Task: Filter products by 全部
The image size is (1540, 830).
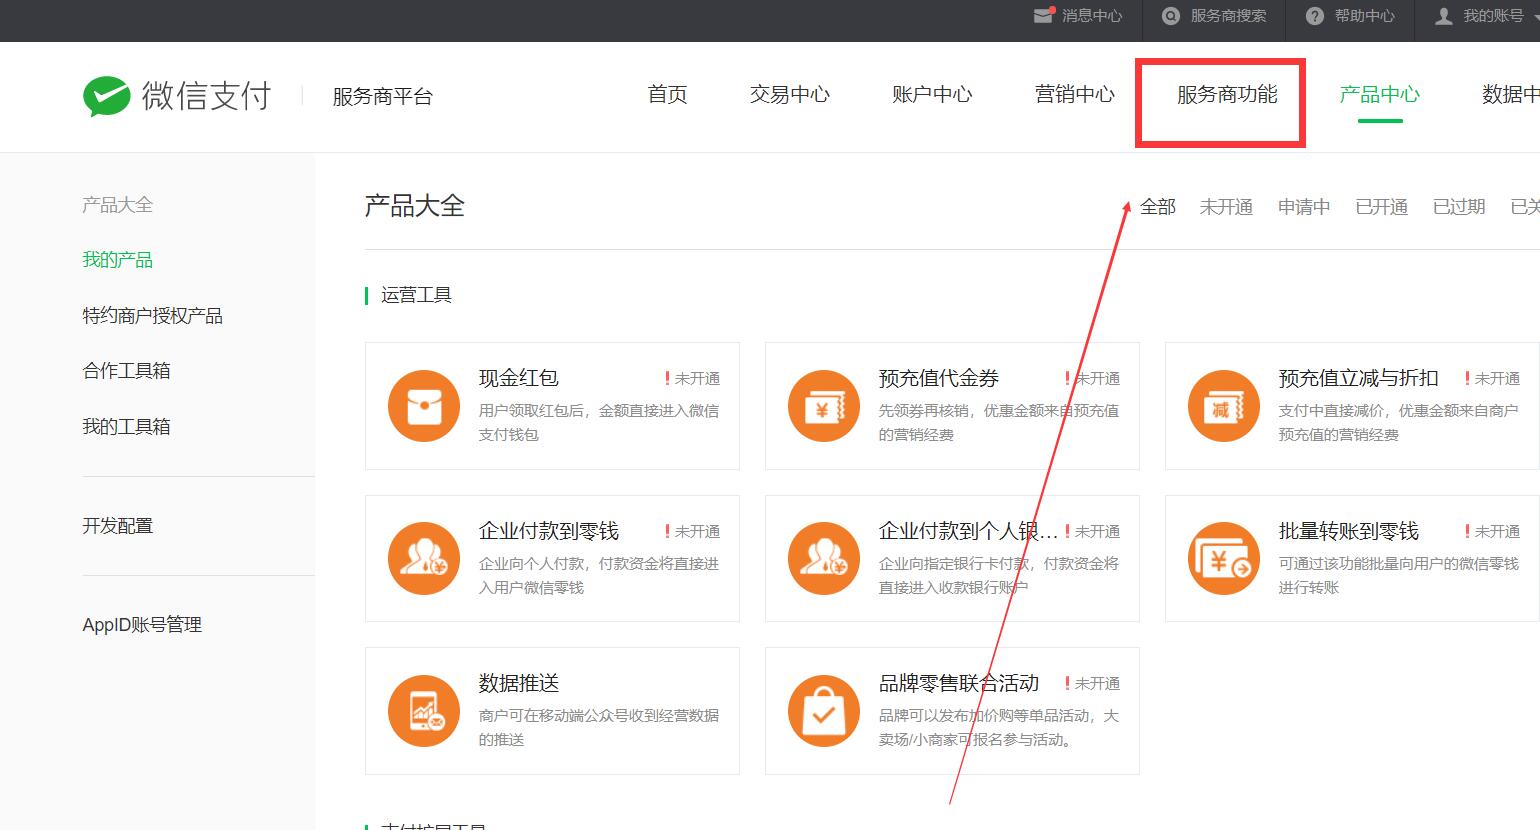Action: tap(1158, 207)
